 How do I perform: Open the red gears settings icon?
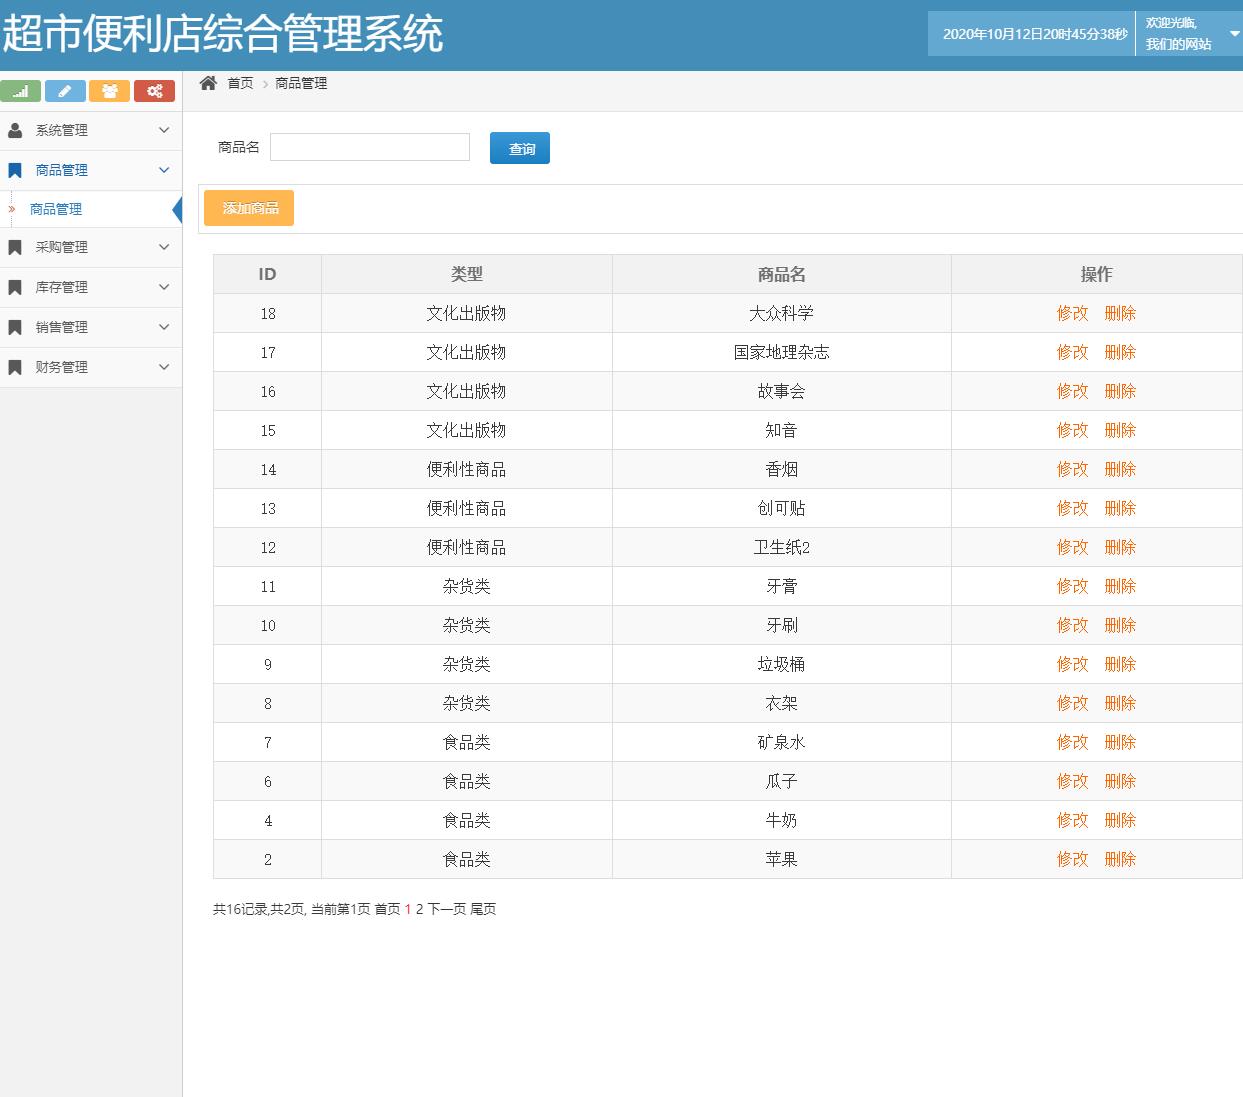click(154, 90)
